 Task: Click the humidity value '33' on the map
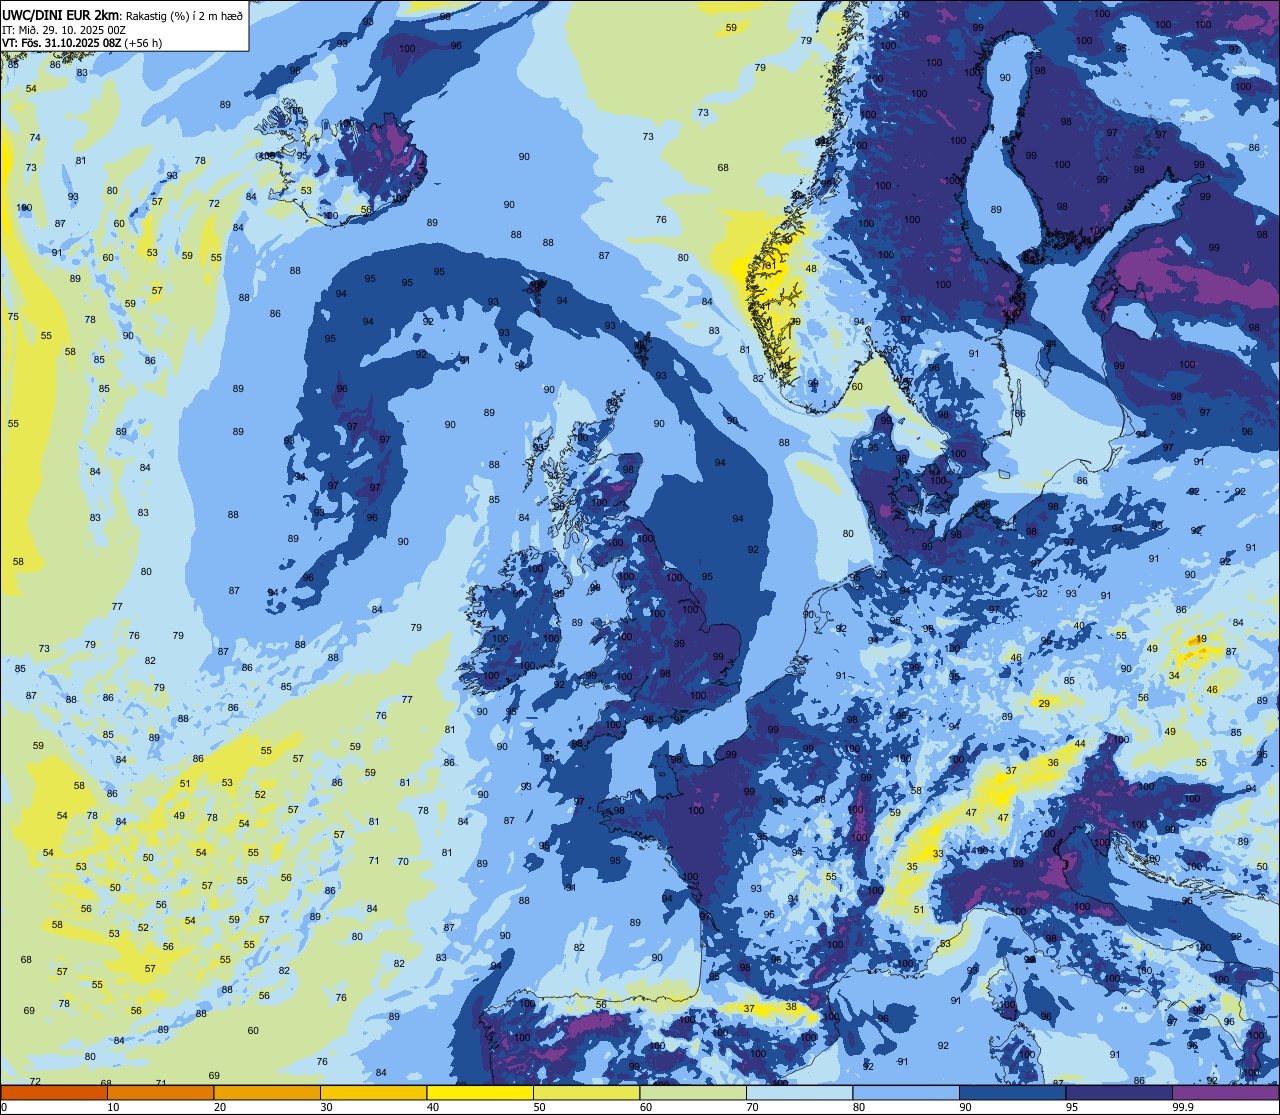(937, 854)
